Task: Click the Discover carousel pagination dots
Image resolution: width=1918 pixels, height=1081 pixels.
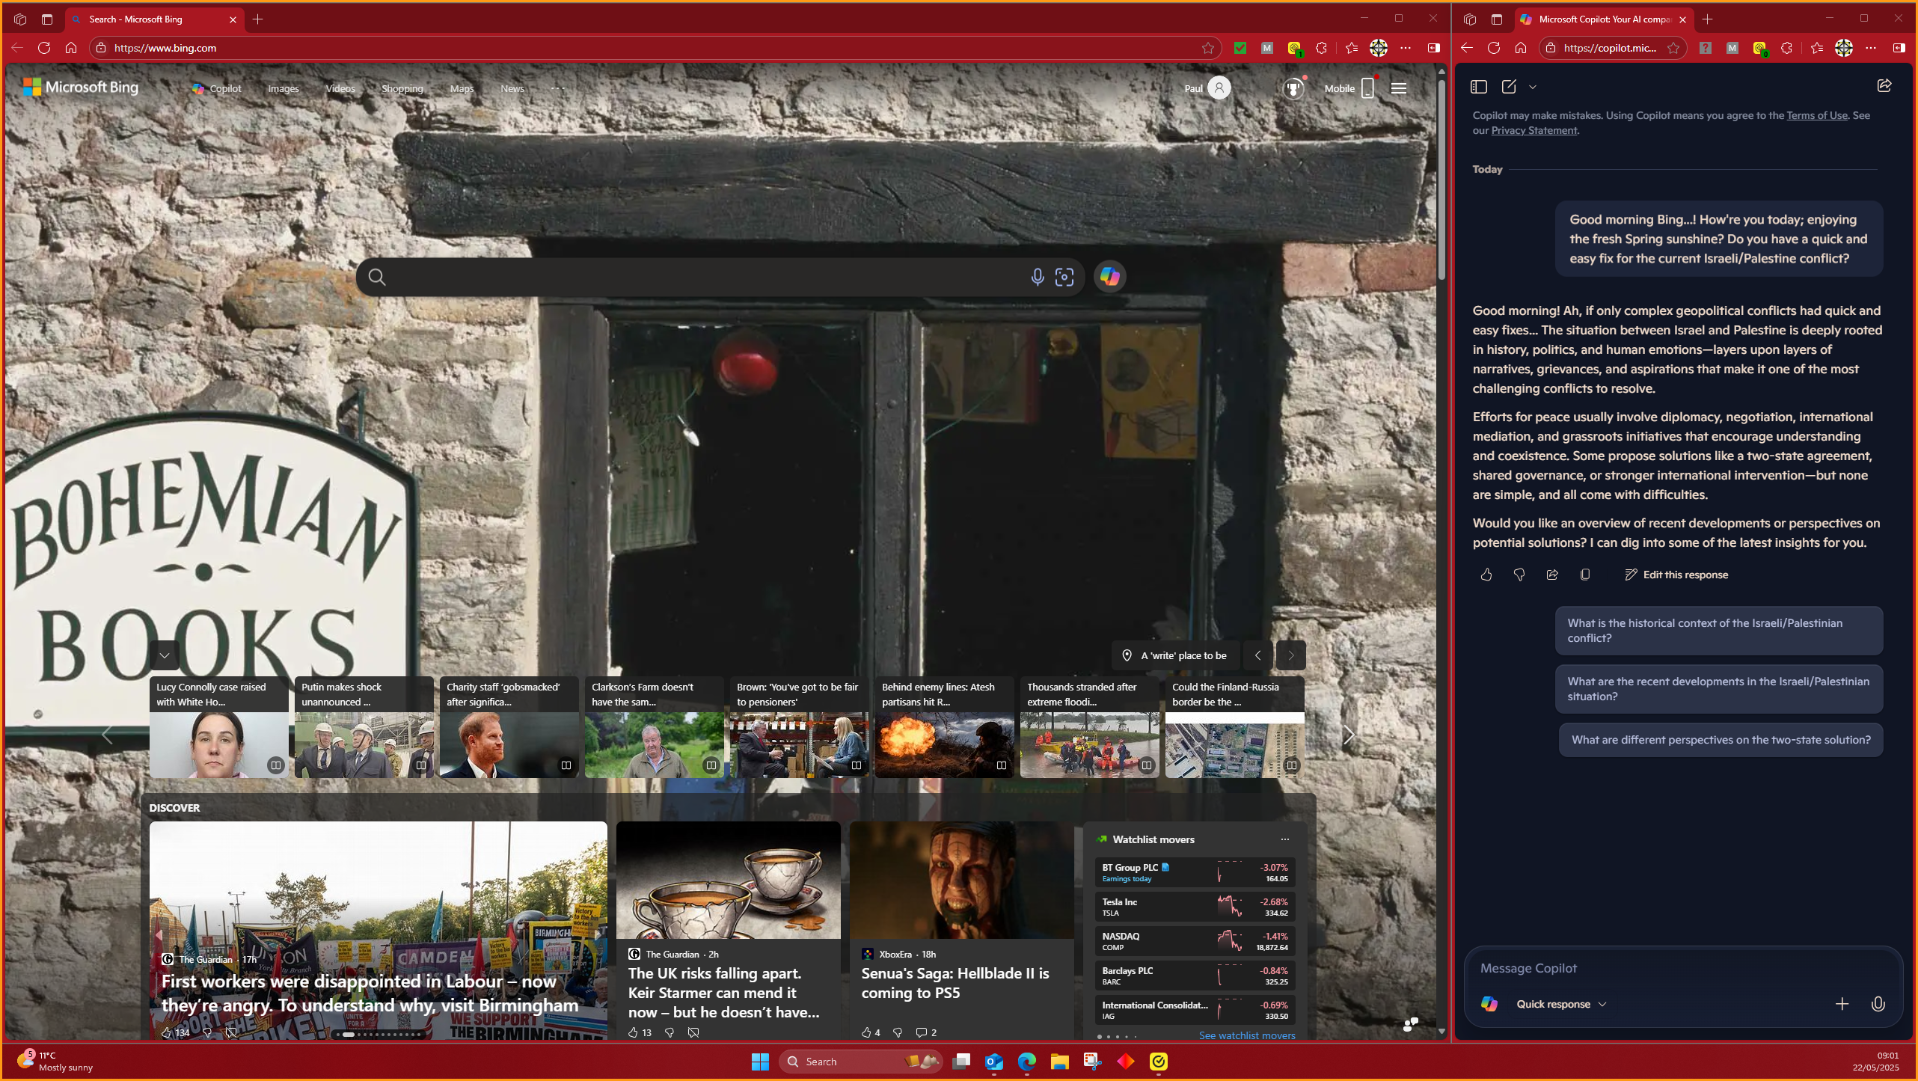Action: [x=380, y=1035]
